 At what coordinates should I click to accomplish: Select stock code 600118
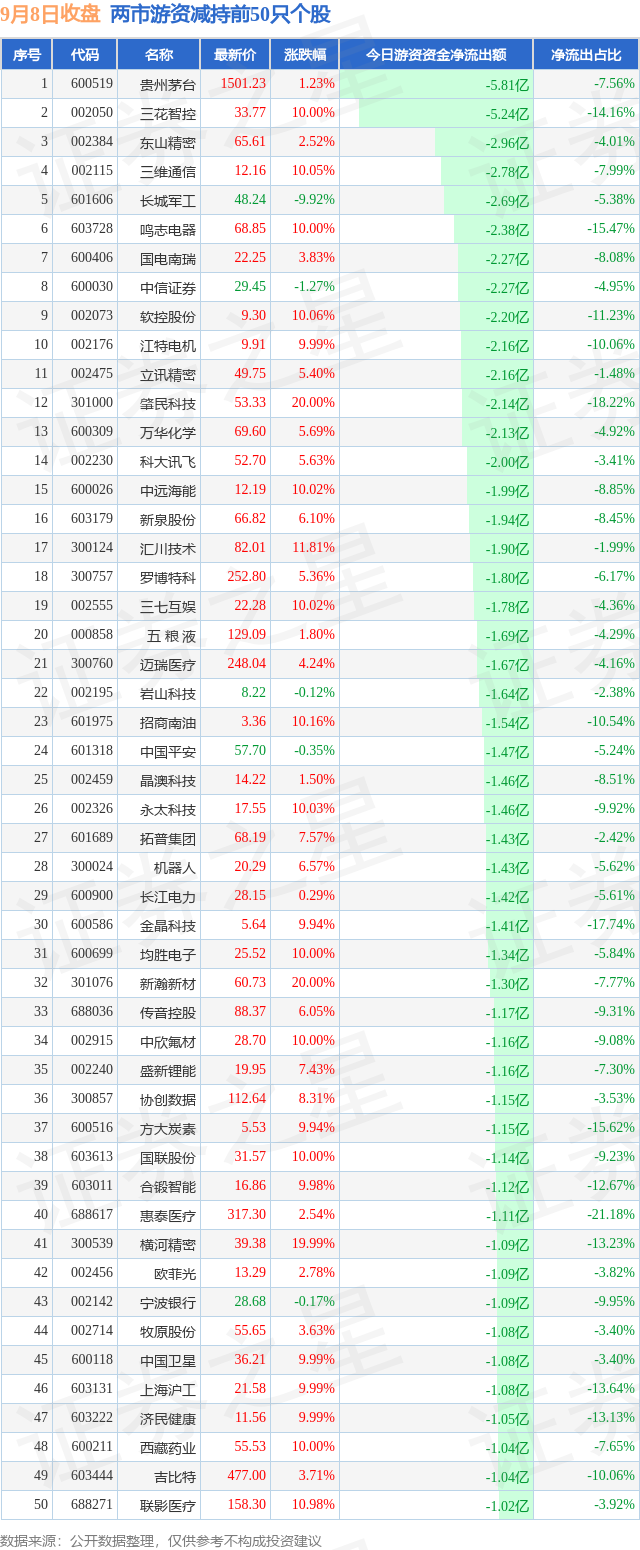point(92,1360)
